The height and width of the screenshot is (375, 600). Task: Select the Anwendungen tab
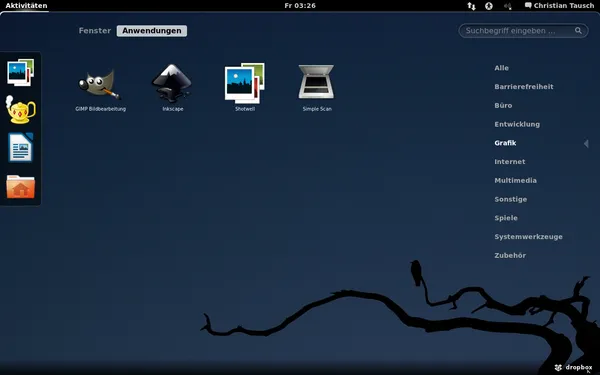coord(152,31)
